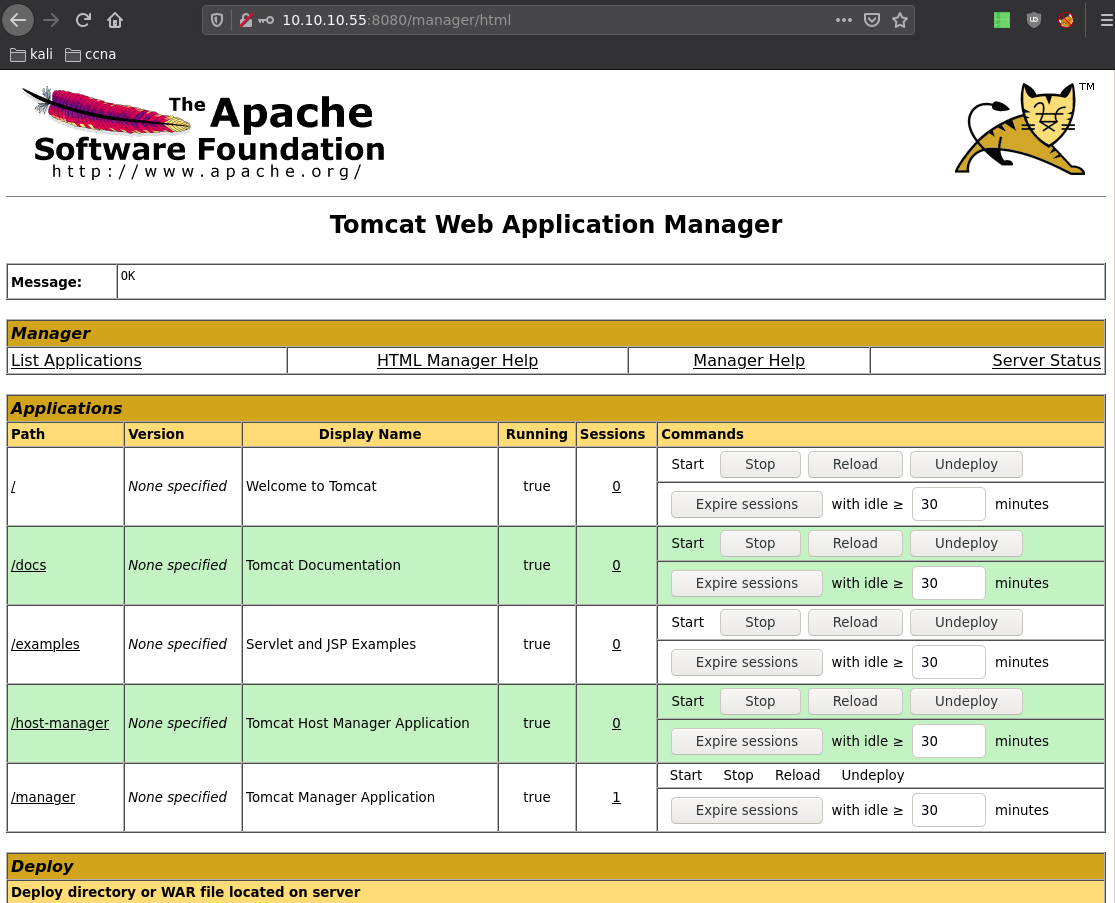
Task: Open the /docs application link
Action: pyautogui.click(x=28, y=565)
